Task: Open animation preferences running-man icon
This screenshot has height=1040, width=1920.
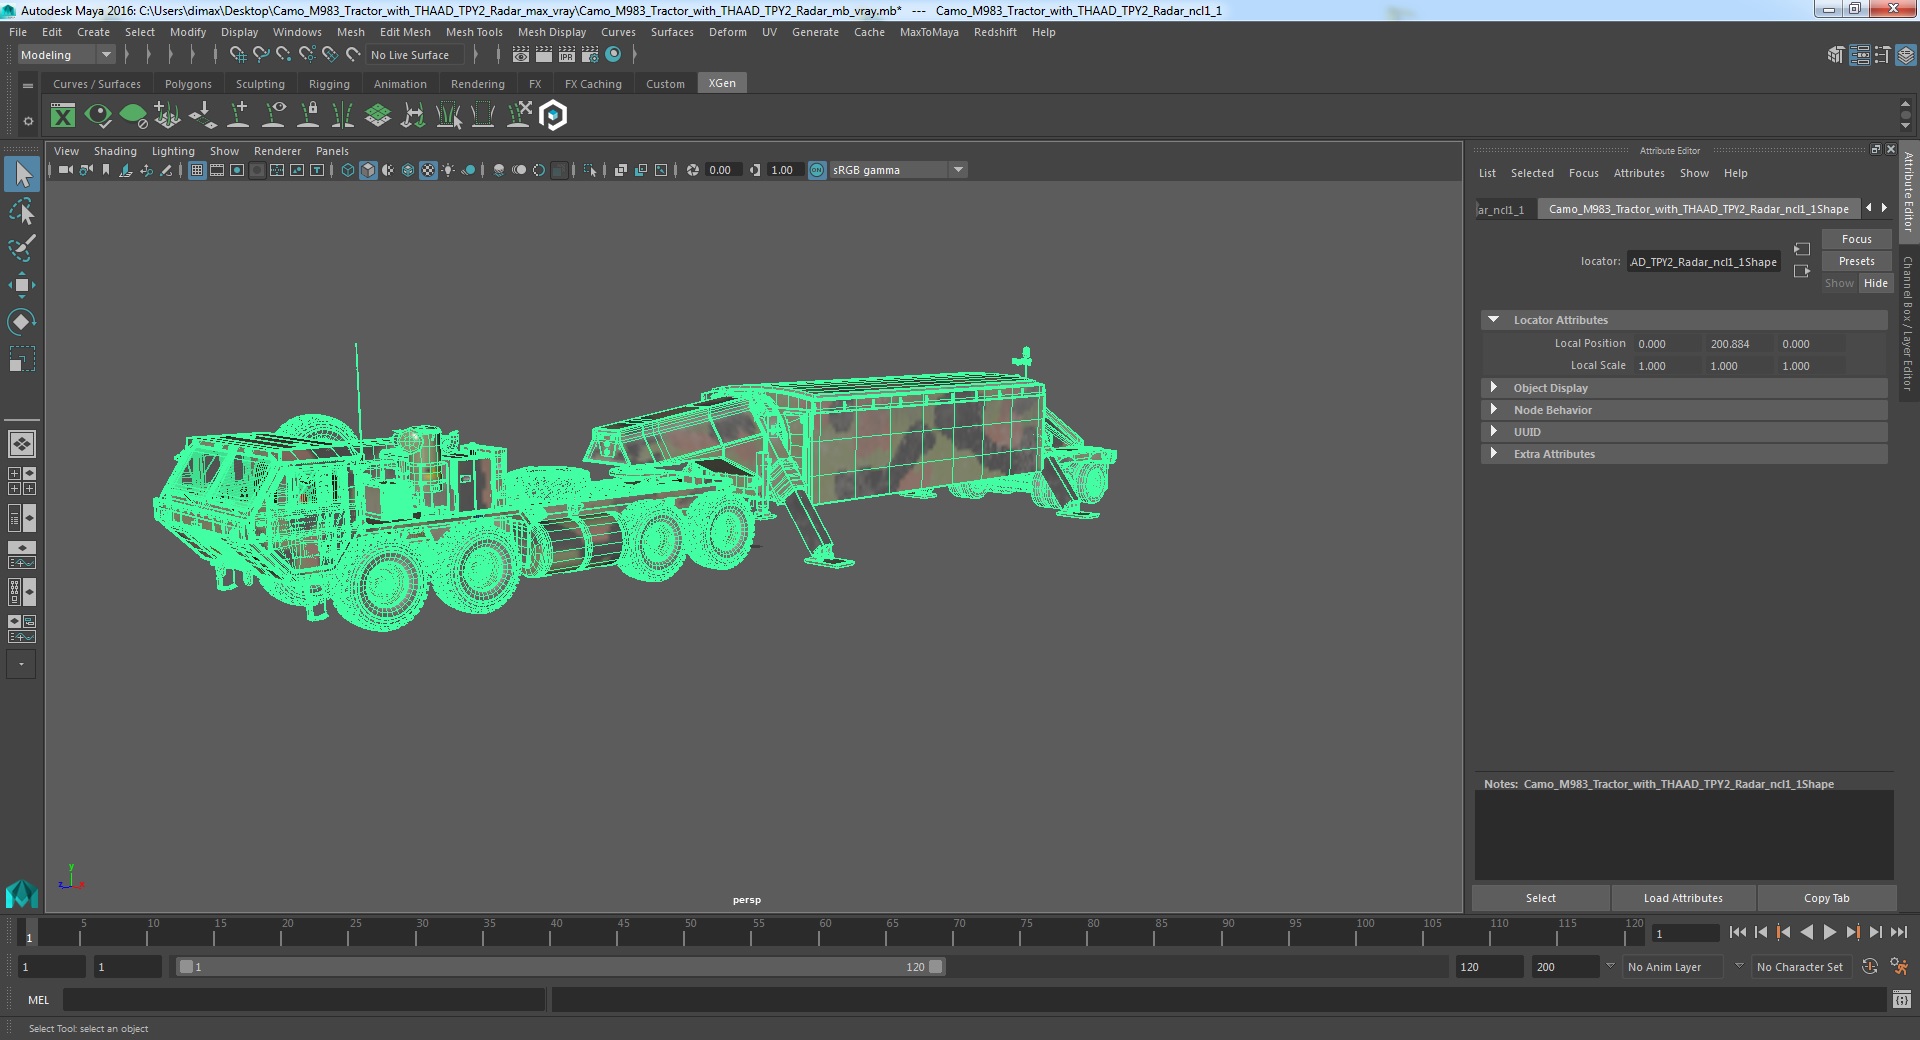Action: (x=1899, y=967)
